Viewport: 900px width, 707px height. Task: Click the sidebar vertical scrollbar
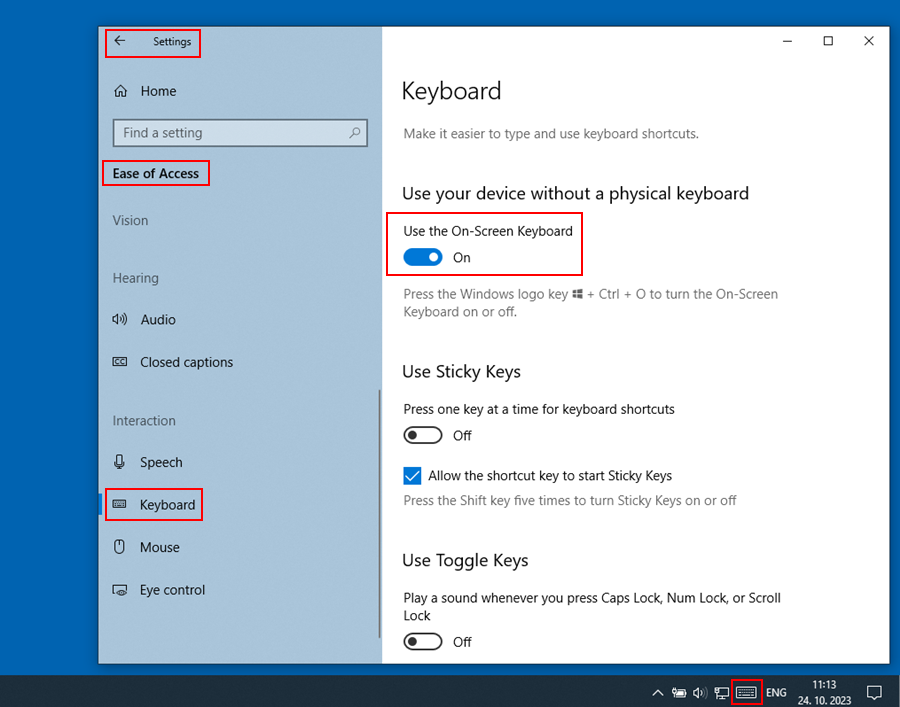pos(379,514)
